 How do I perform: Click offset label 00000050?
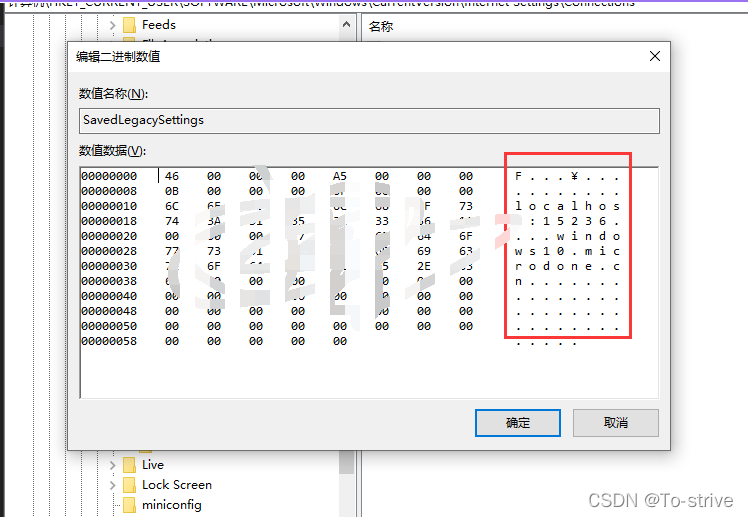(x=109, y=326)
